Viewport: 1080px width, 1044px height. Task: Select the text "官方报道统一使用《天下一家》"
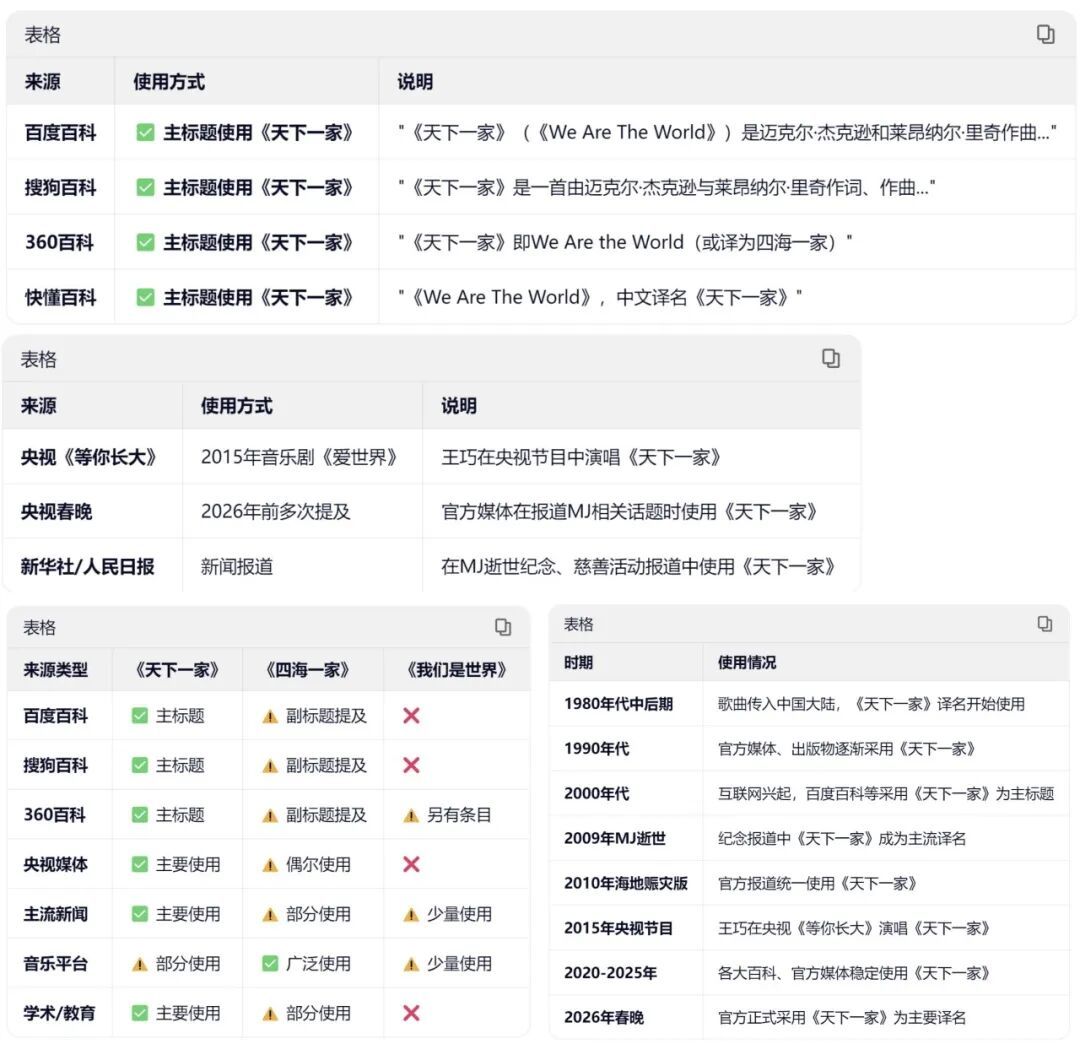[818, 883]
